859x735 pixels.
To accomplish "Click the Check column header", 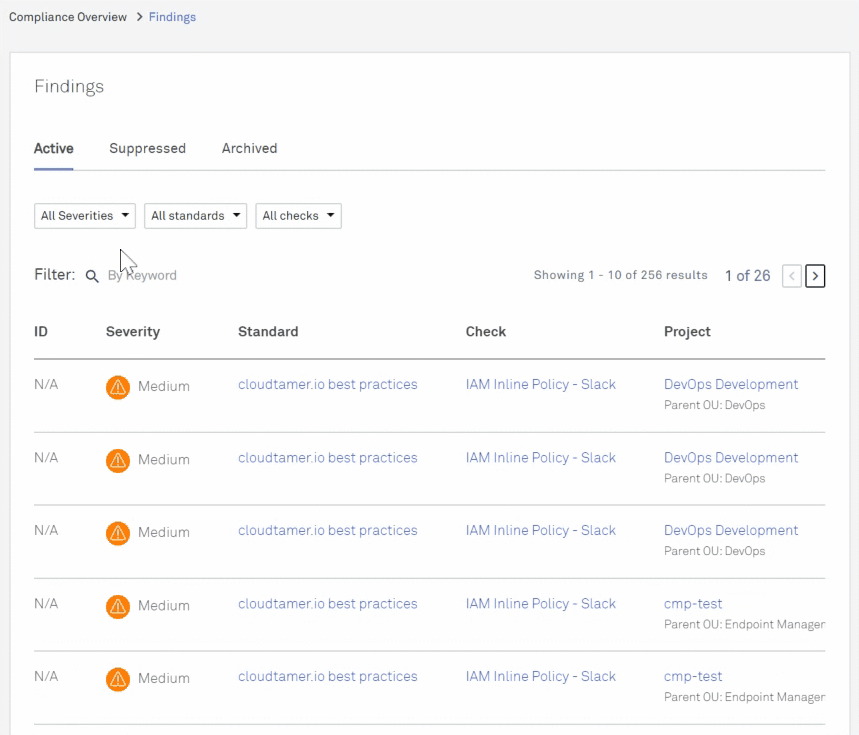I will coord(486,332).
